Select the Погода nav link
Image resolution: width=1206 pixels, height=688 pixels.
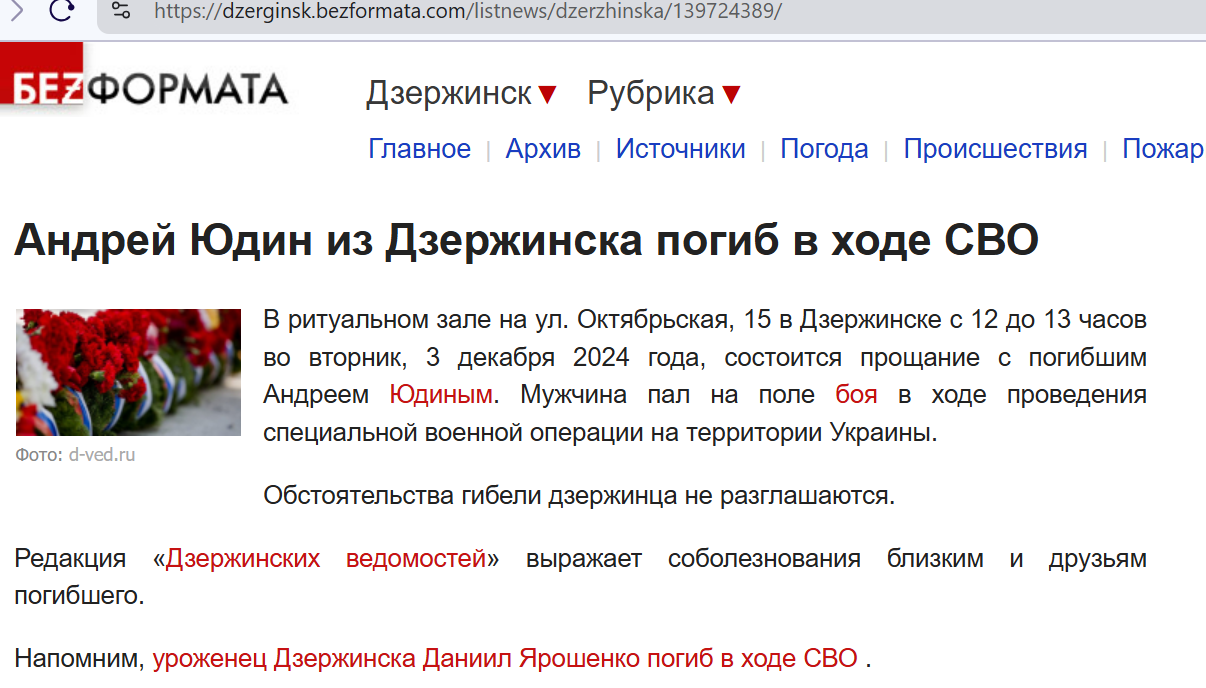824,149
